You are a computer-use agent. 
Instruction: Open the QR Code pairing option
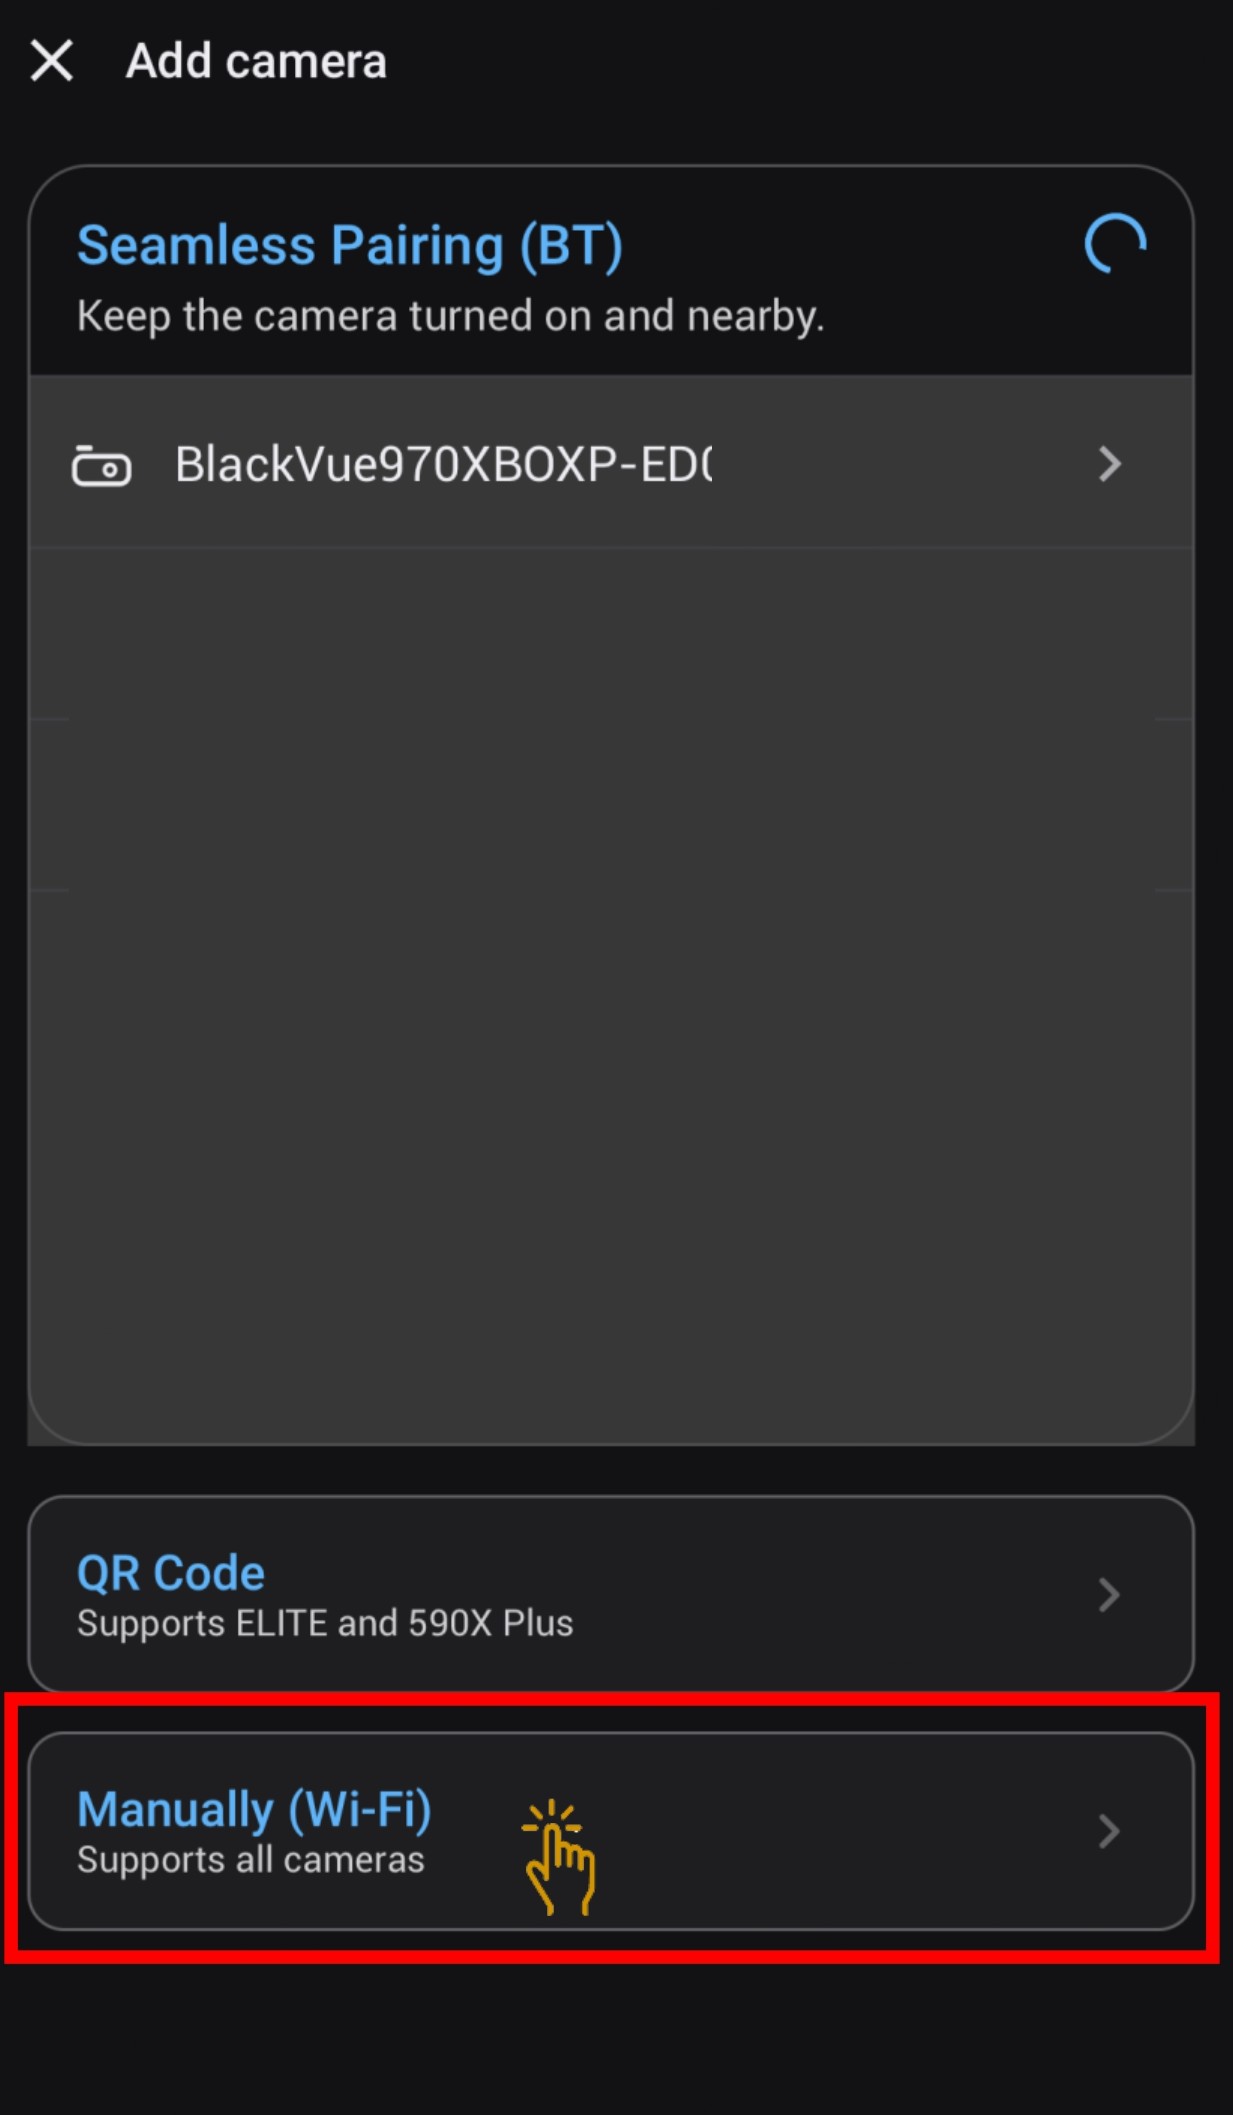tap(611, 1594)
